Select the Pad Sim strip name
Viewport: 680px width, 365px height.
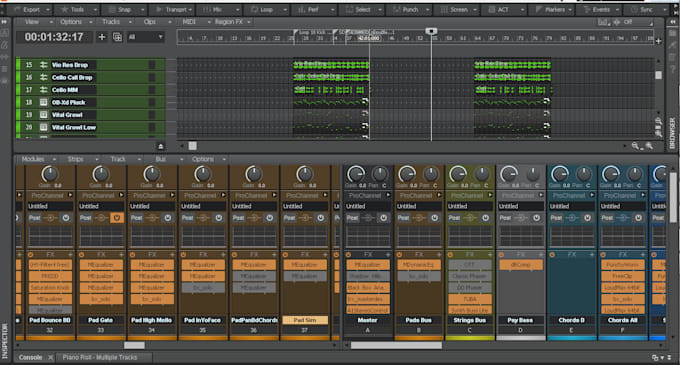[x=305, y=320]
